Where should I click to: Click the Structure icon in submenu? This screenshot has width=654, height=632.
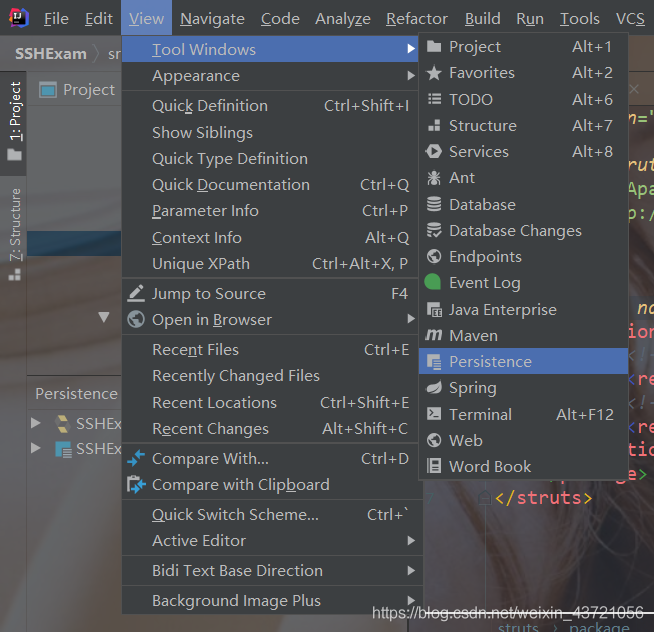(434, 126)
